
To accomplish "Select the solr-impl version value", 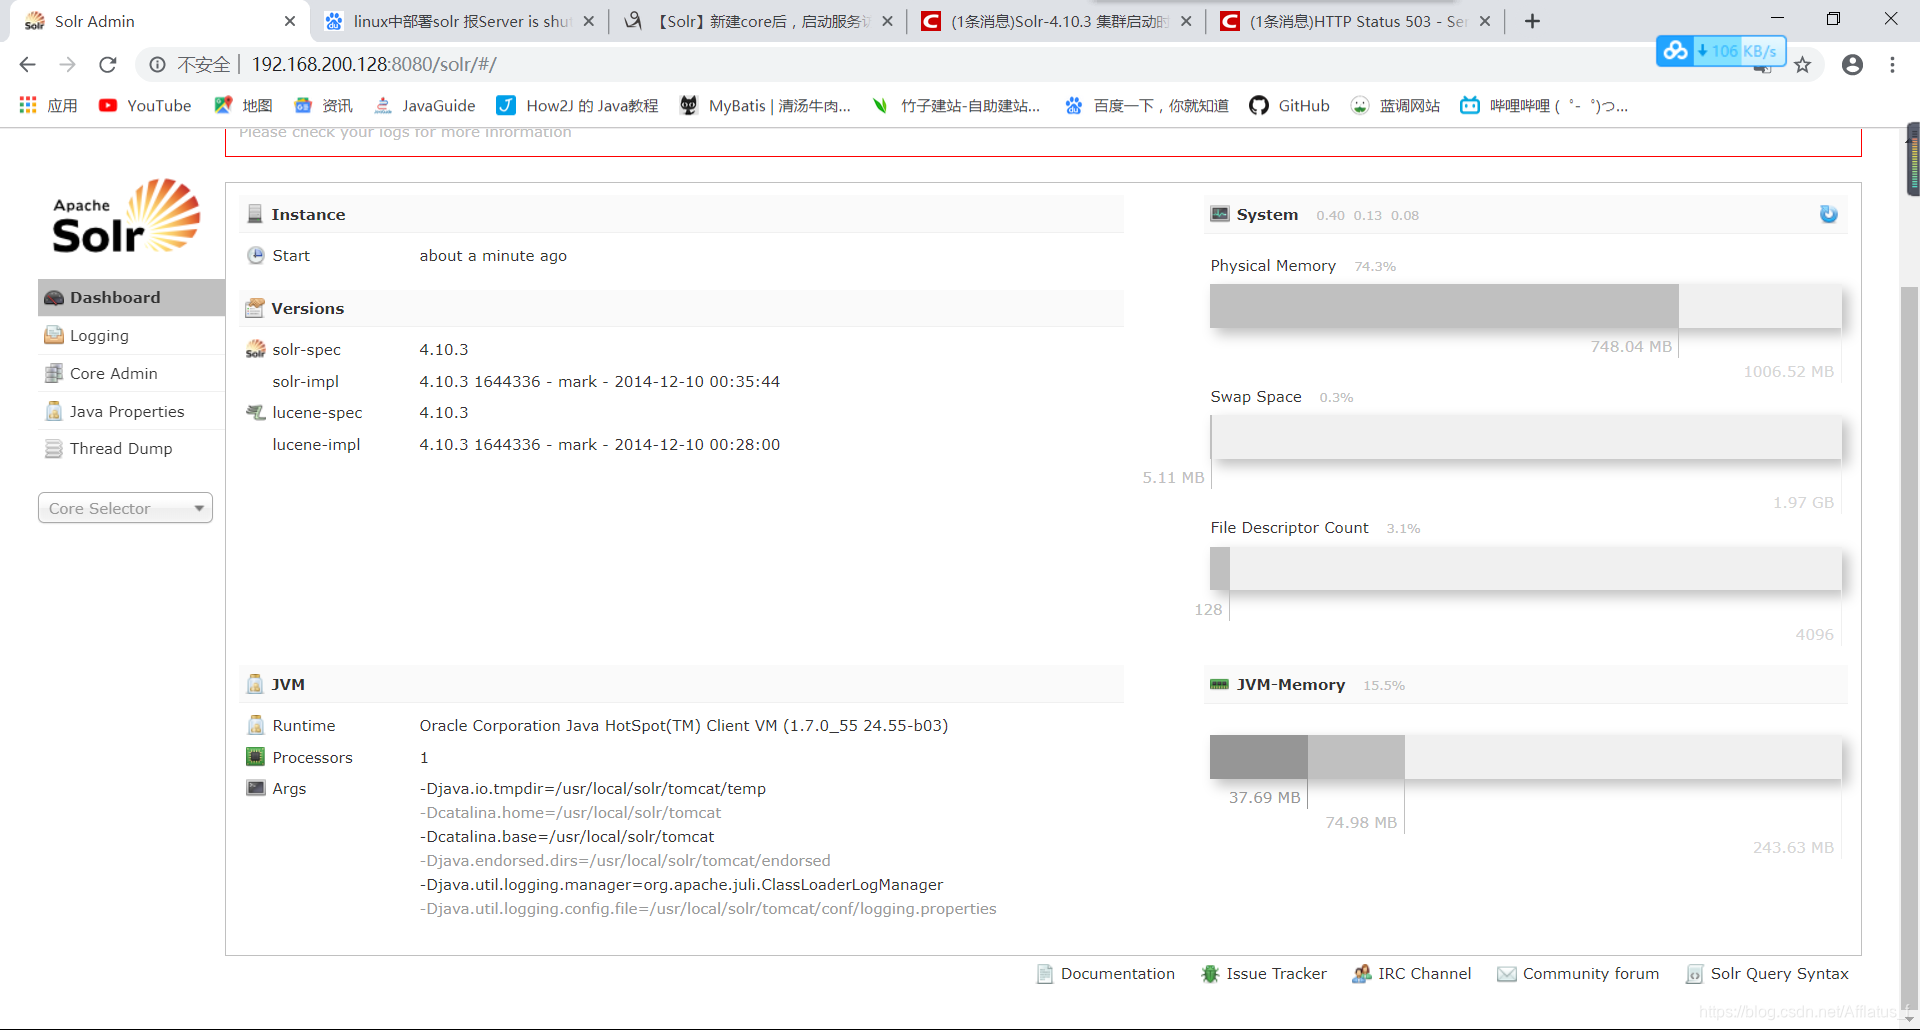I will (600, 381).
